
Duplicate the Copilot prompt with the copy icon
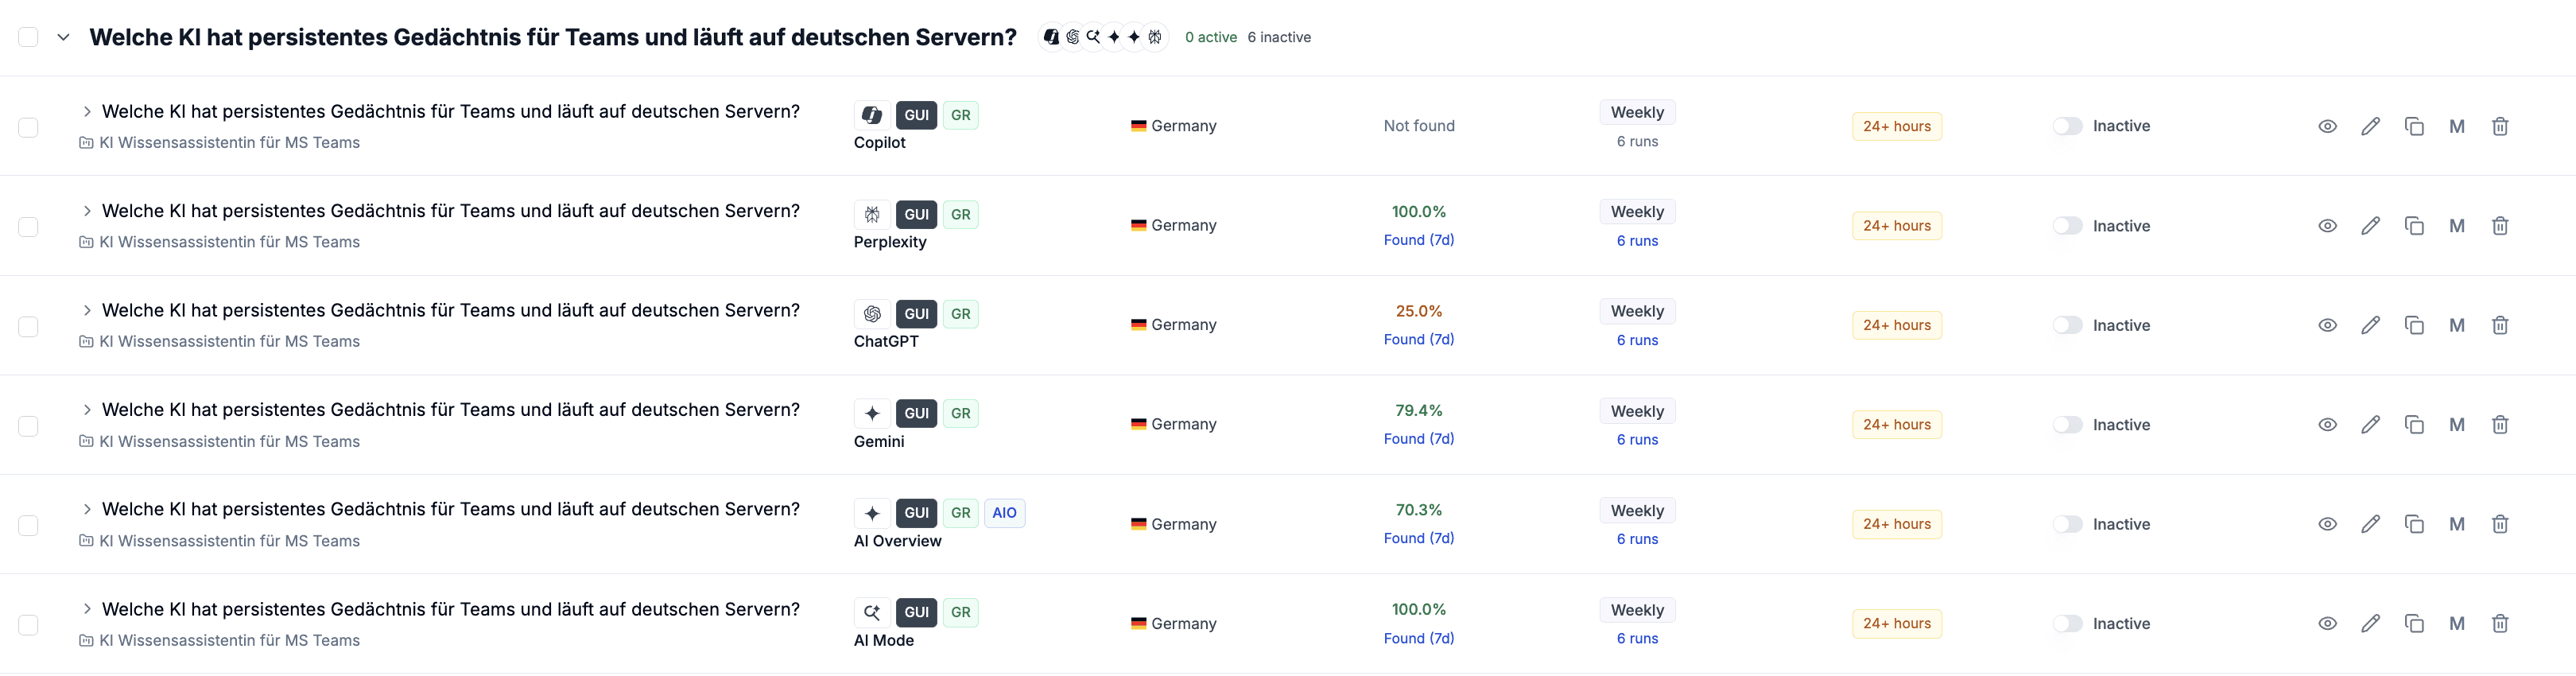[2414, 126]
